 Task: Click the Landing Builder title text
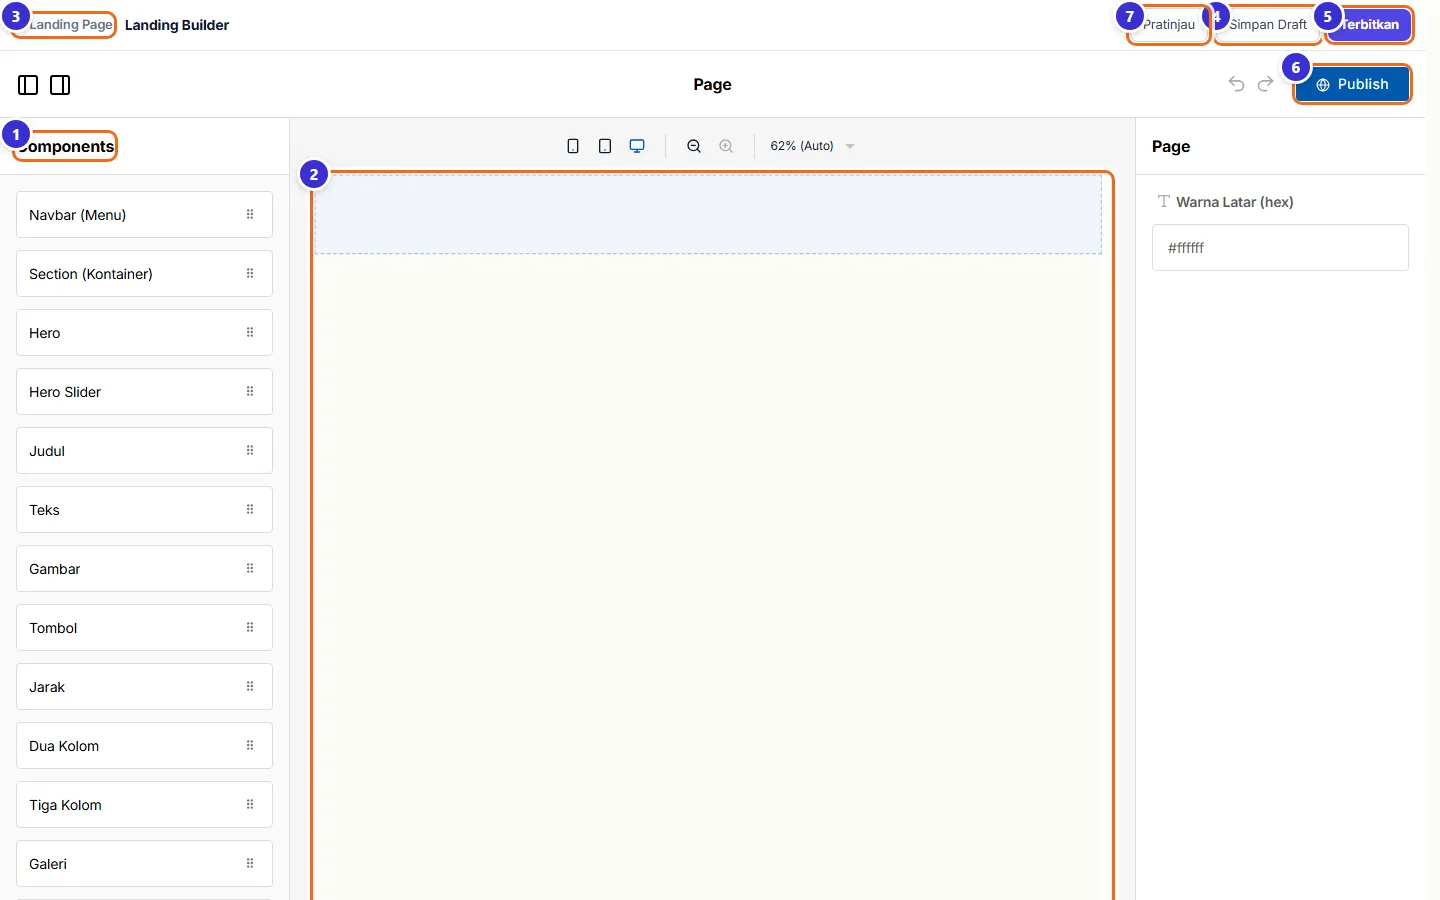tap(177, 25)
